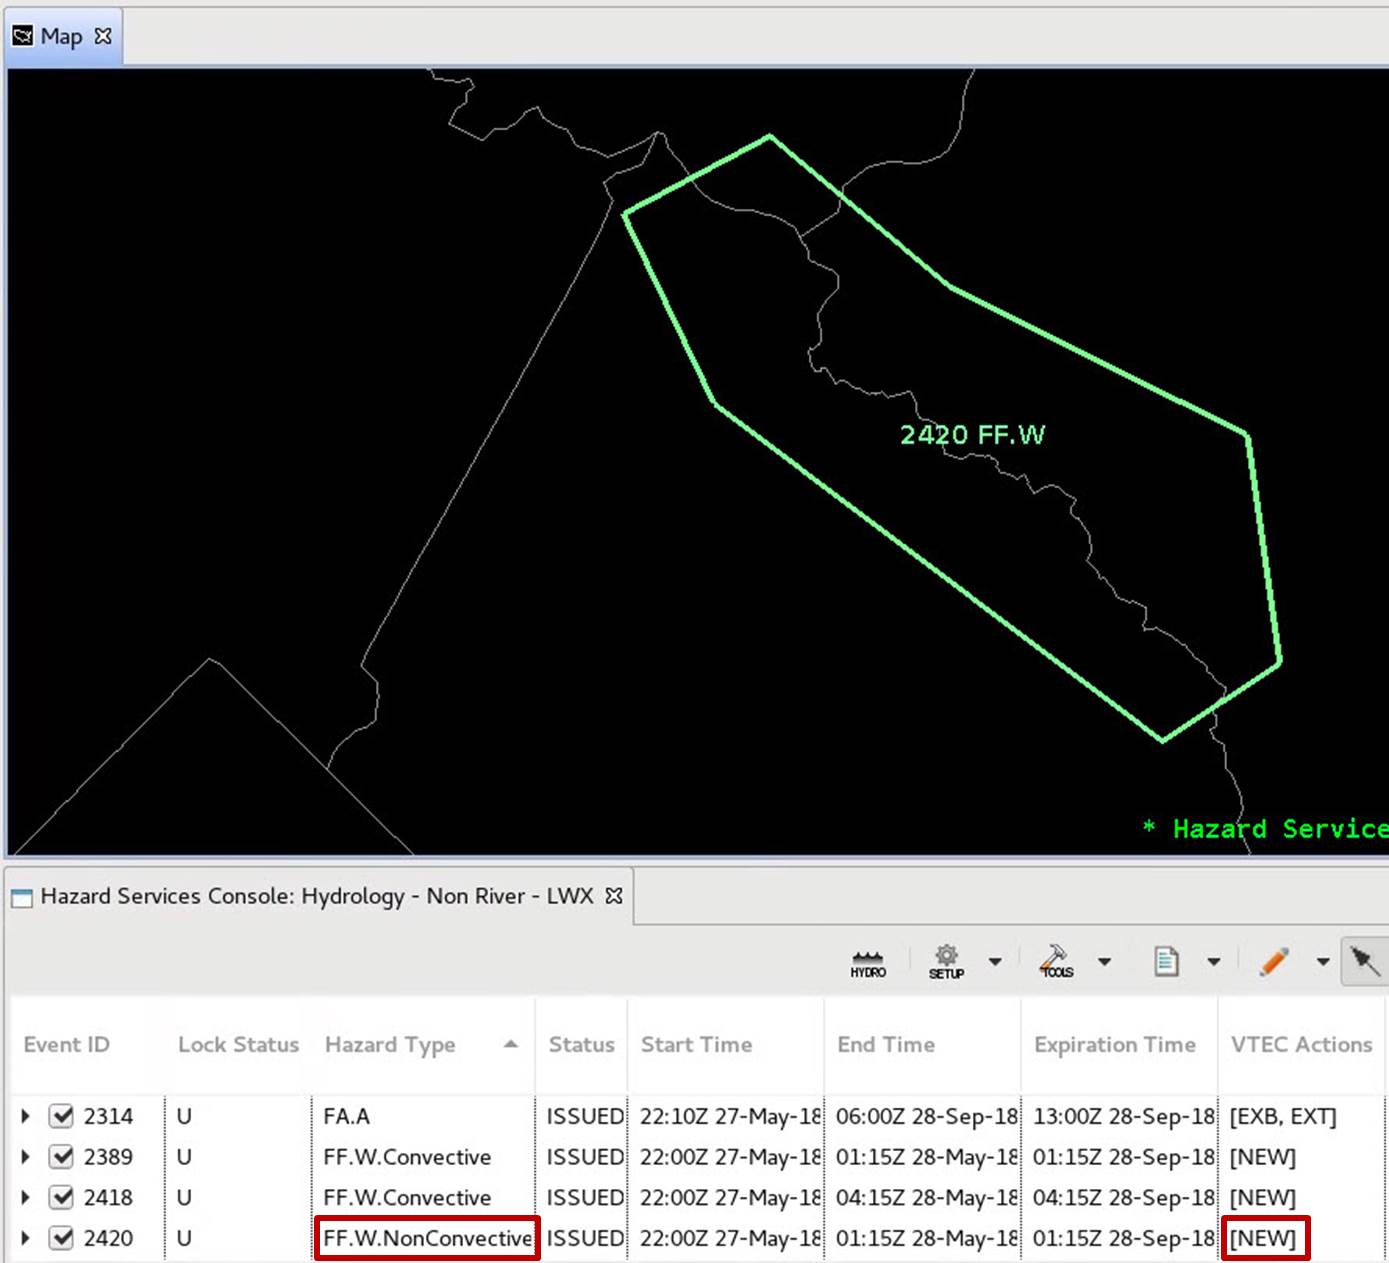Click expiration time 13:00Z 28-Sep-18
This screenshot has width=1389, height=1263.
1124,1116
